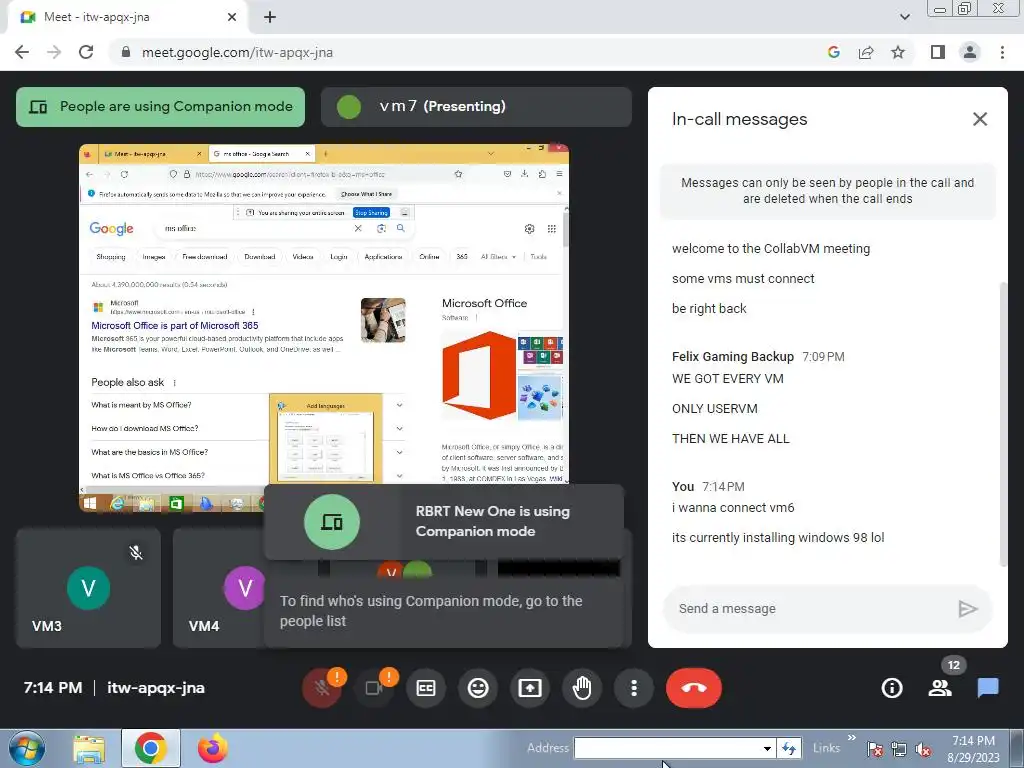Click the message 'THEN WE HAVE ALL'
Image resolution: width=1024 pixels, height=768 pixels.
(731, 439)
